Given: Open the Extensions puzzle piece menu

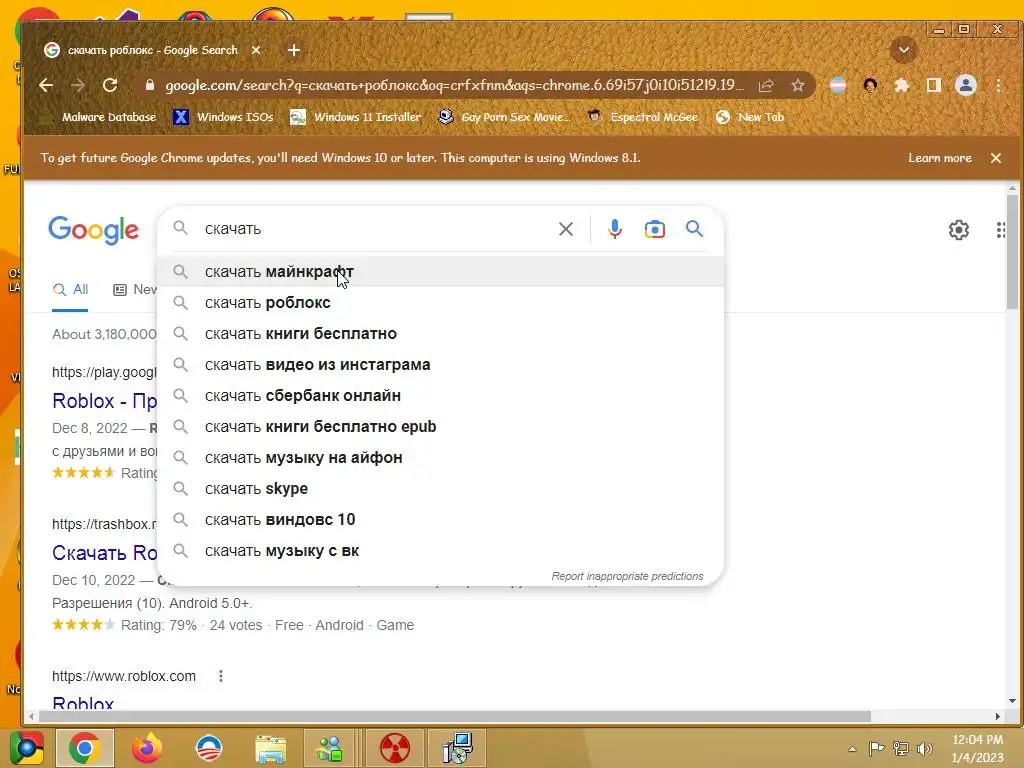Looking at the screenshot, I should [902, 86].
